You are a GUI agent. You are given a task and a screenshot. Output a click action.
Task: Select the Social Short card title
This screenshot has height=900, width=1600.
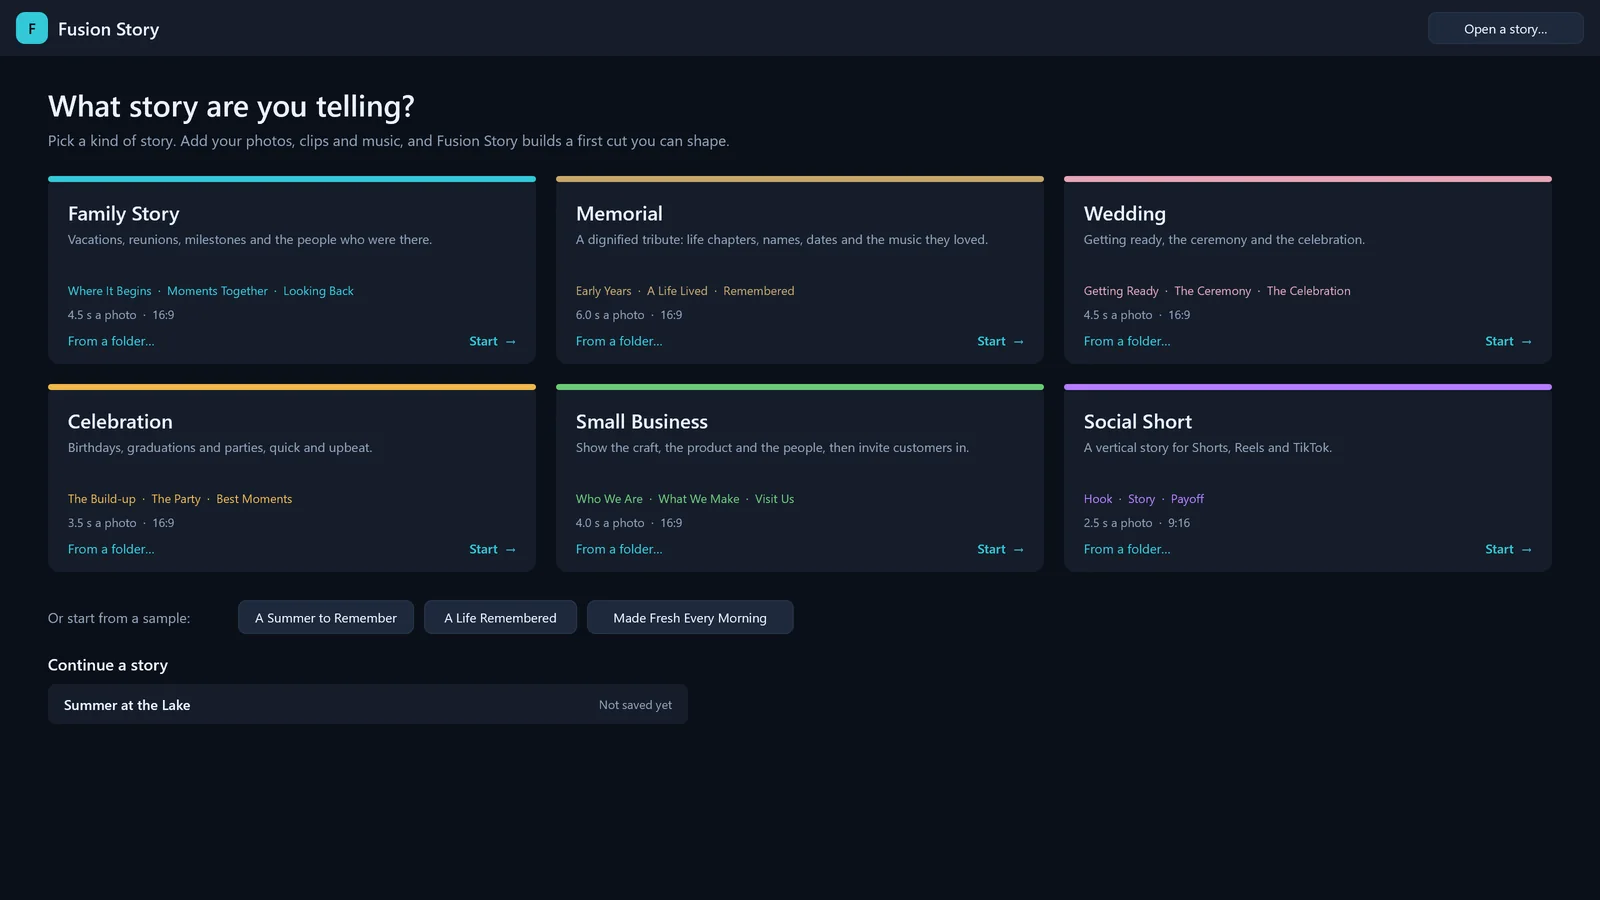pyautogui.click(x=1138, y=422)
